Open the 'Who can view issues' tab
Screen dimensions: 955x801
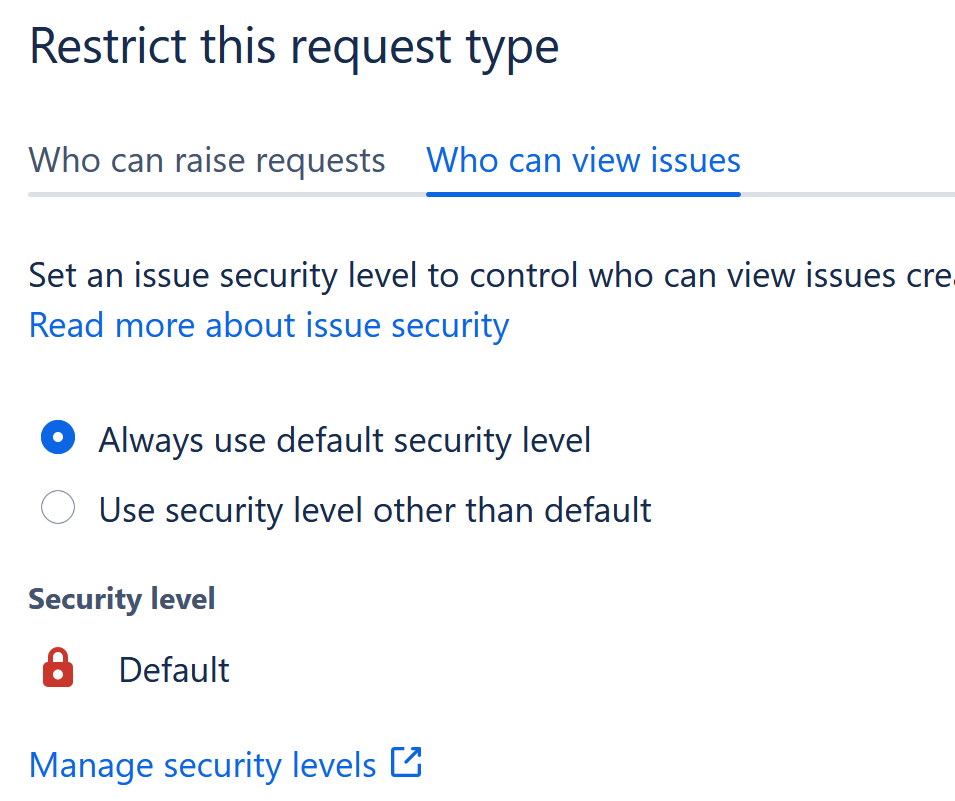point(583,160)
